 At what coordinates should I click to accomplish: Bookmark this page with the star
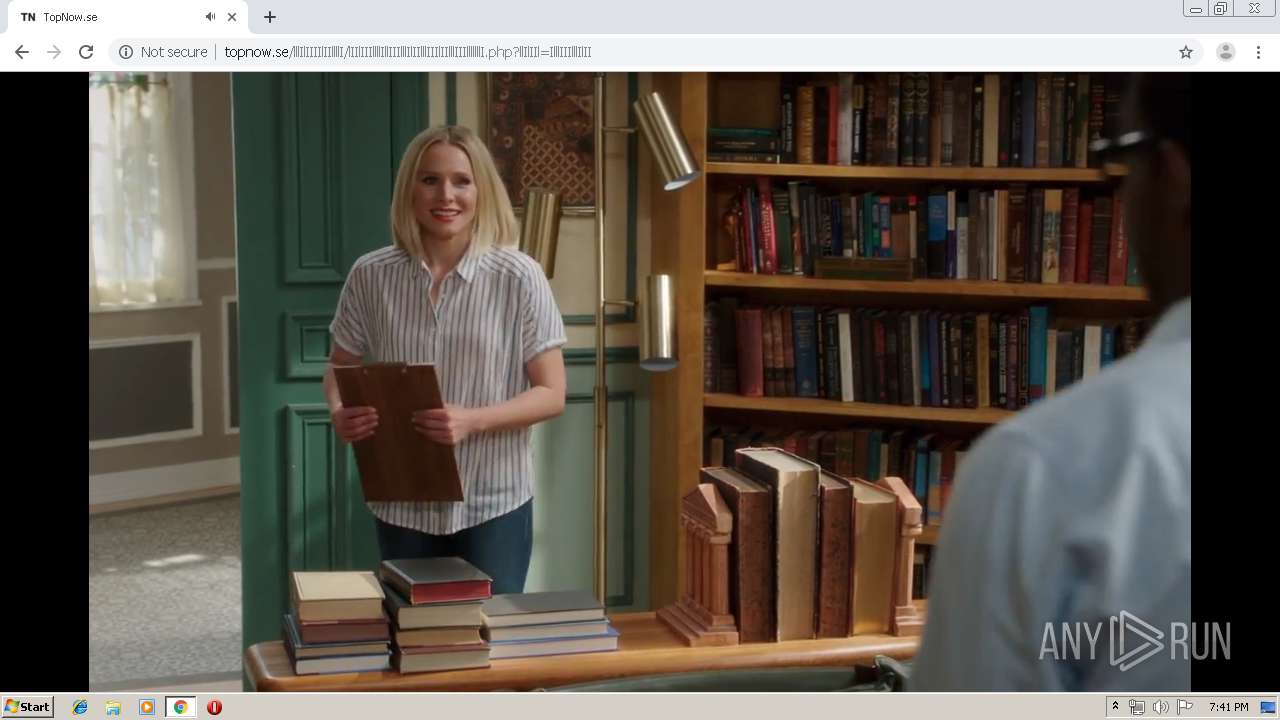click(x=1186, y=52)
